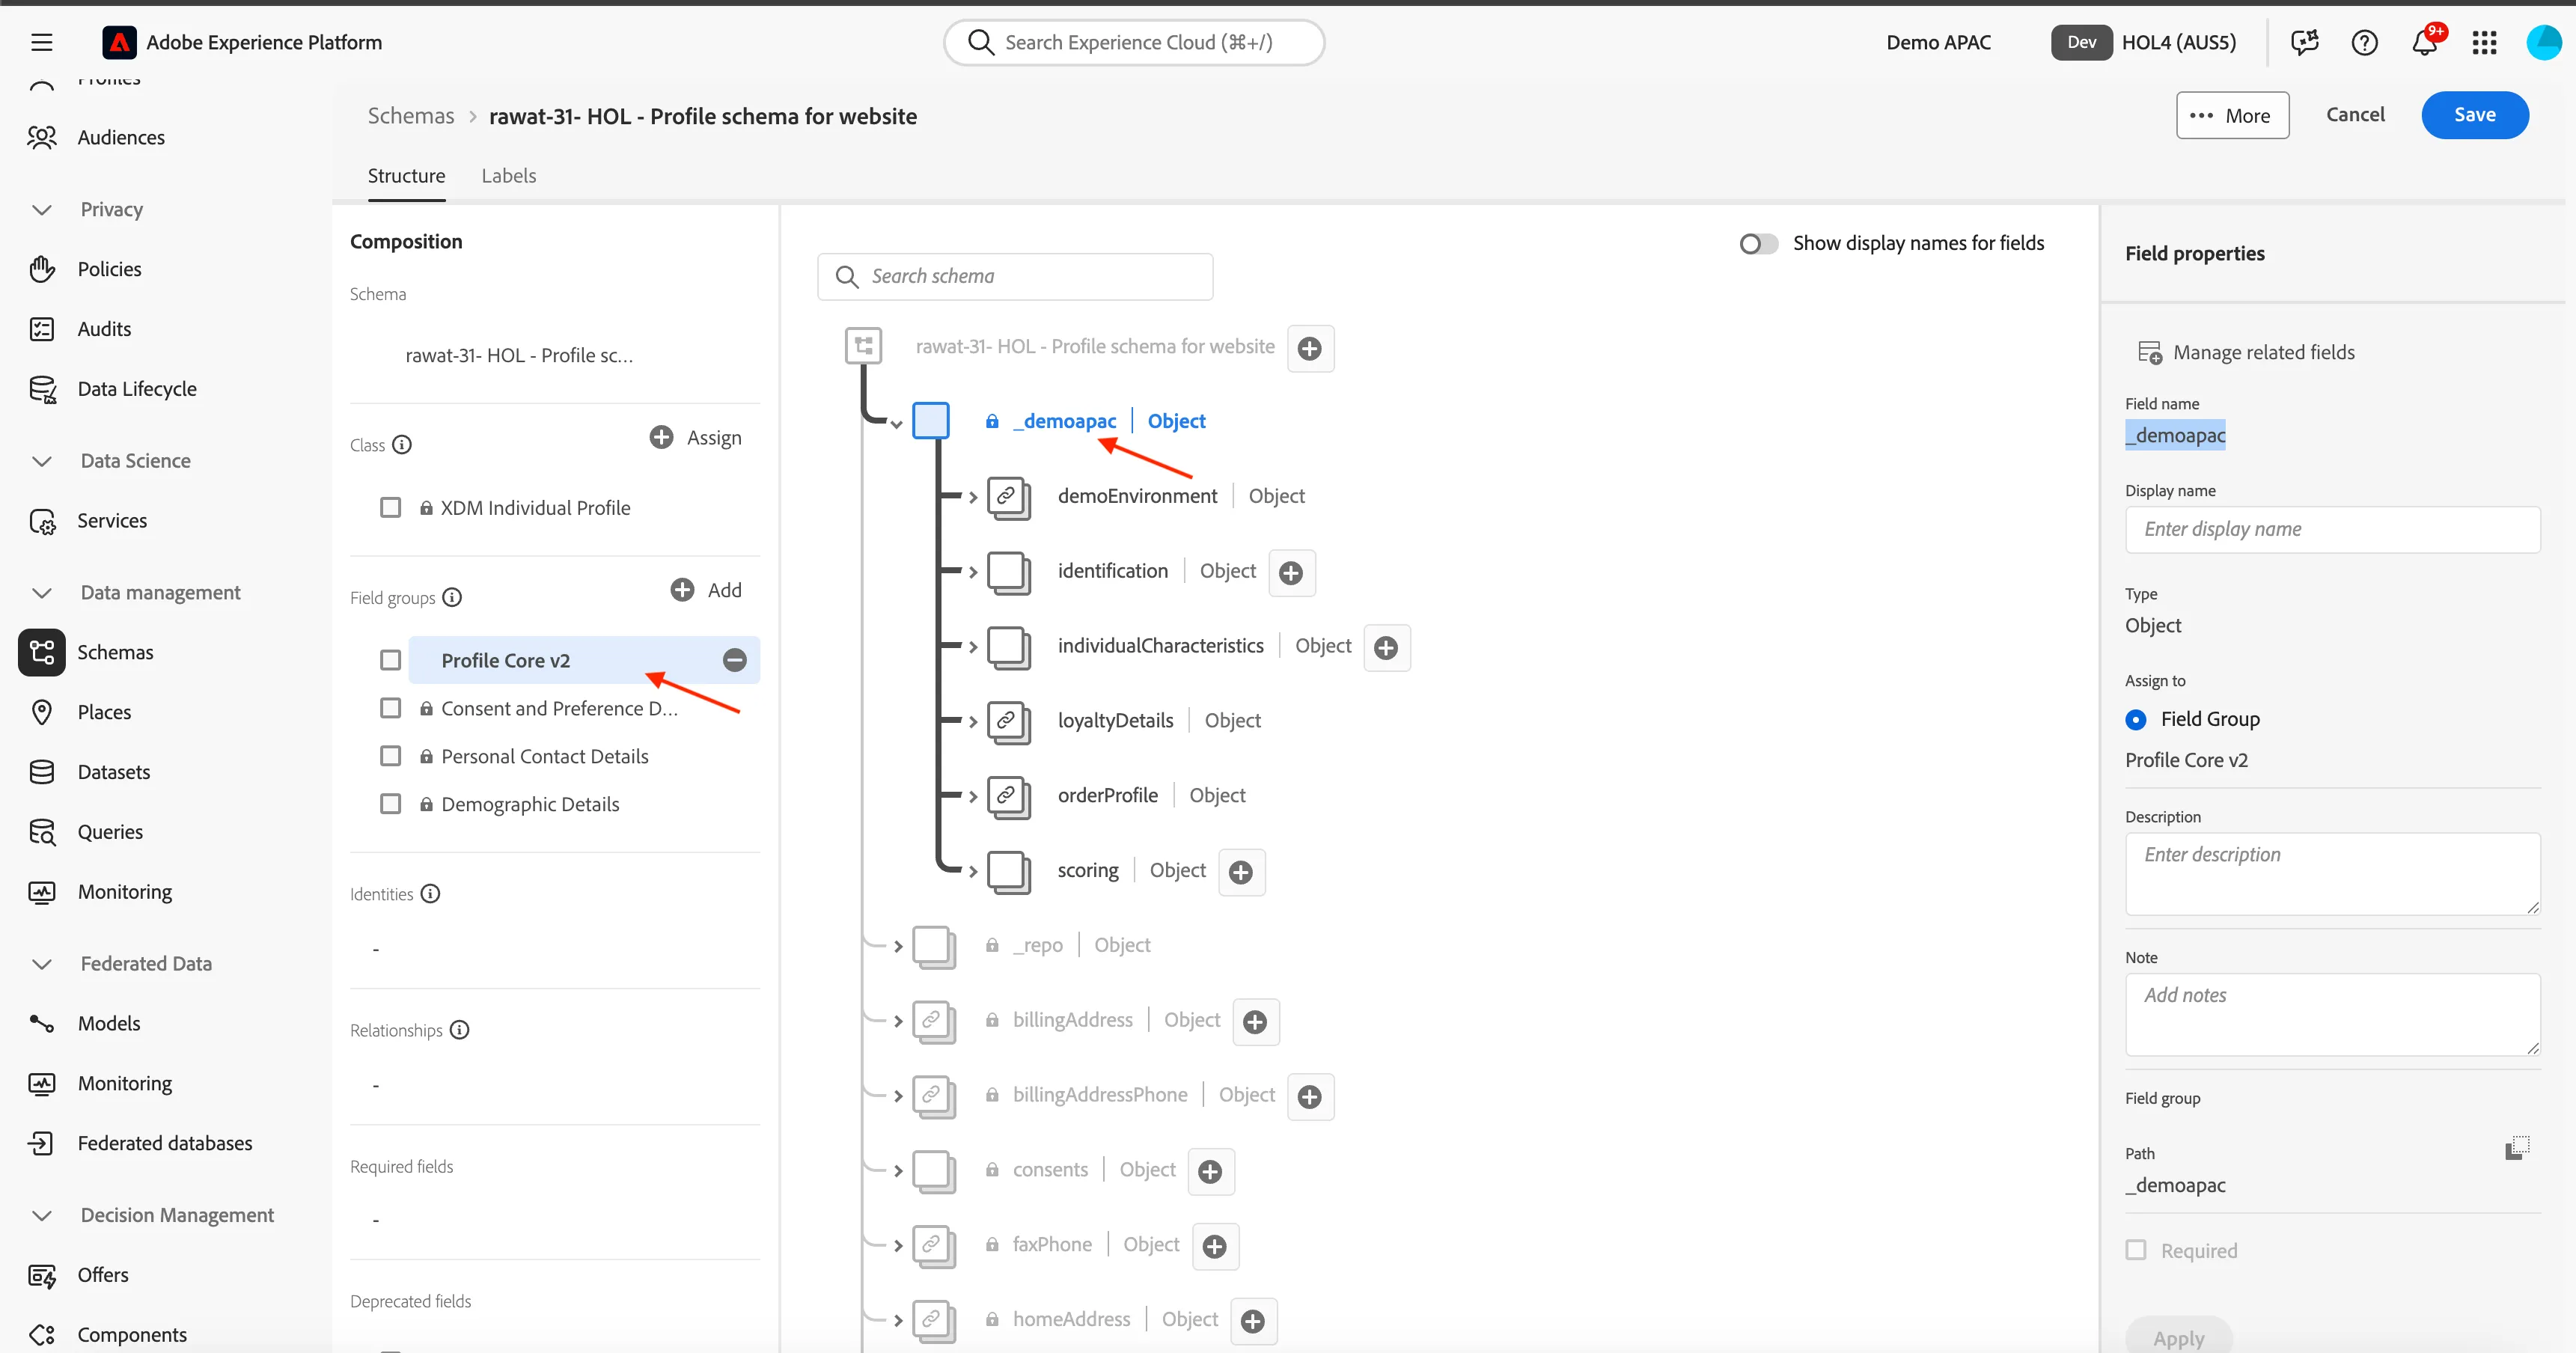Viewport: 2576px width, 1353px height.
Task: Click the Save button
Action: (2474, 115)
